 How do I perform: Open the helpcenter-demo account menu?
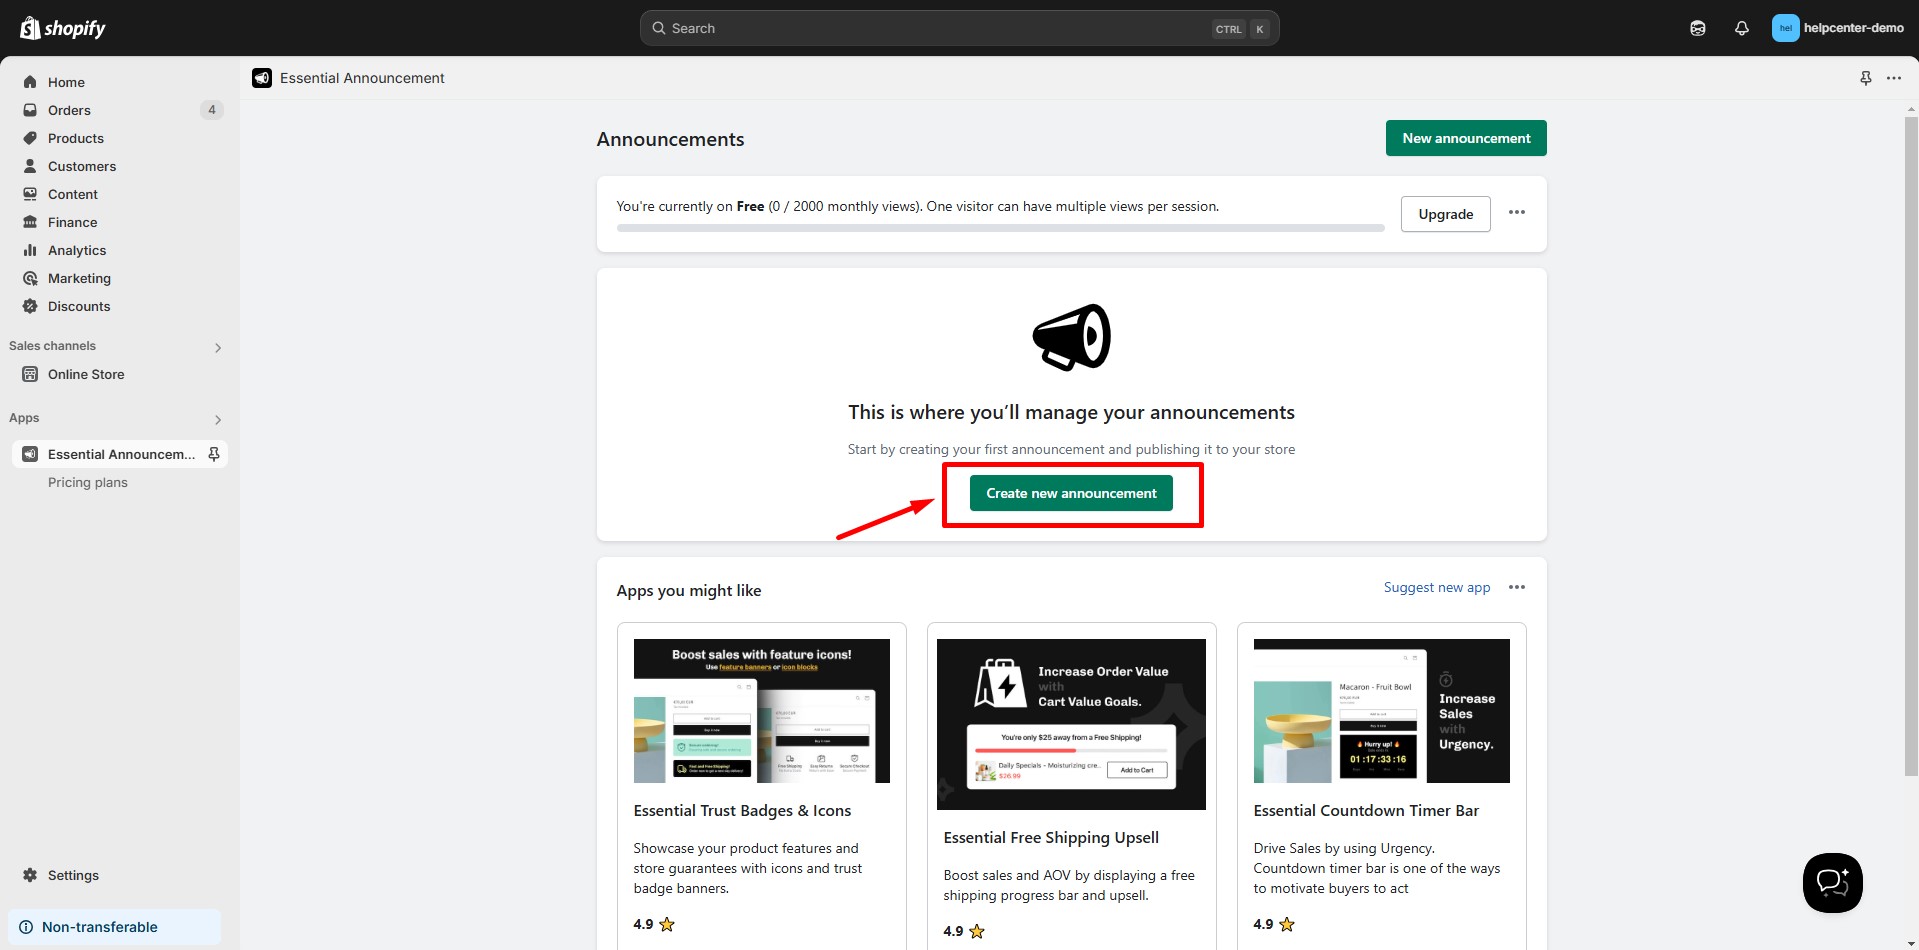(x=1837, y=28)
